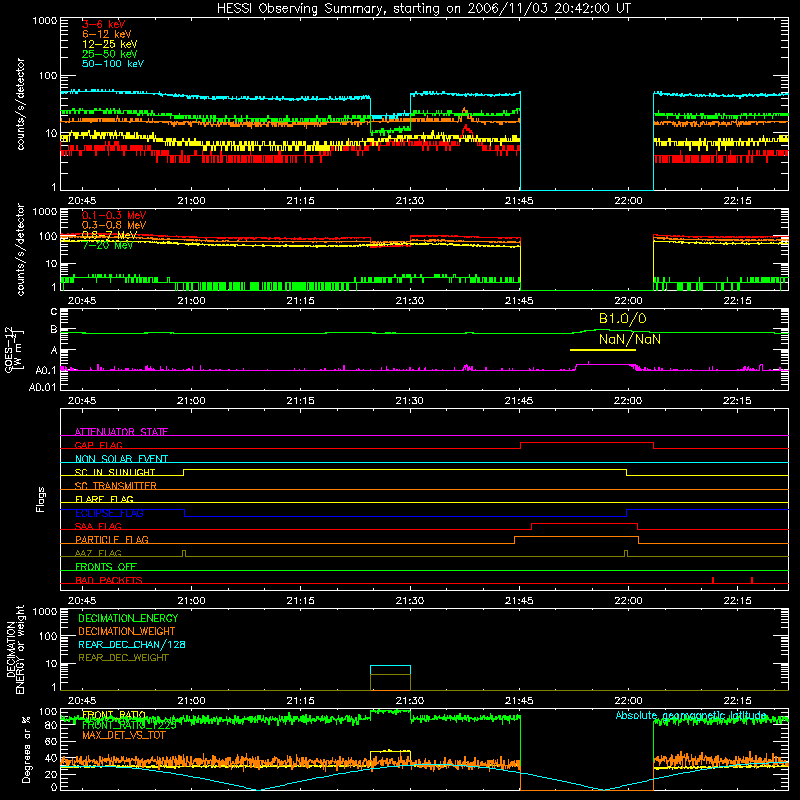800x800 pixels.
Task: Select the AAZ_FLAG label
Action: pos(98,553)
